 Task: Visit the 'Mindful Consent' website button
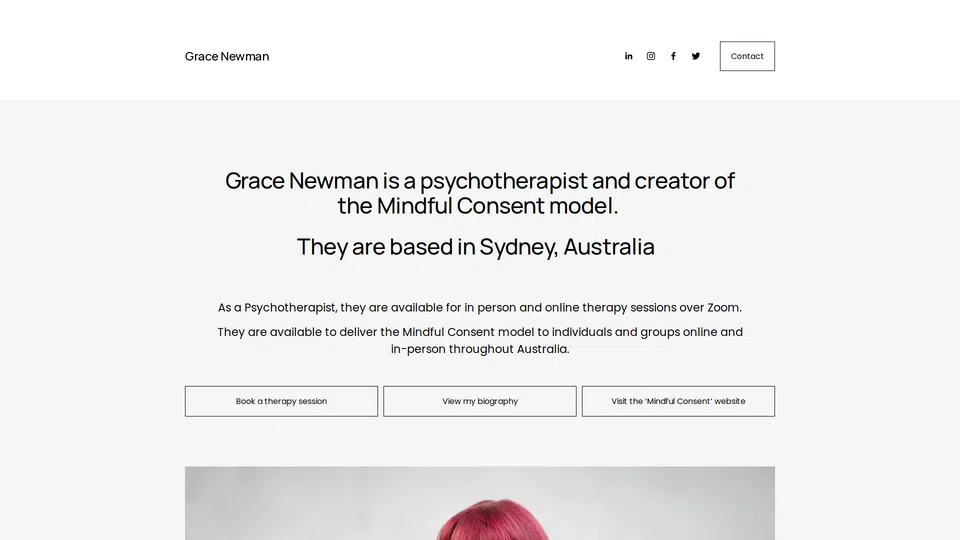[x=678, y=401]
